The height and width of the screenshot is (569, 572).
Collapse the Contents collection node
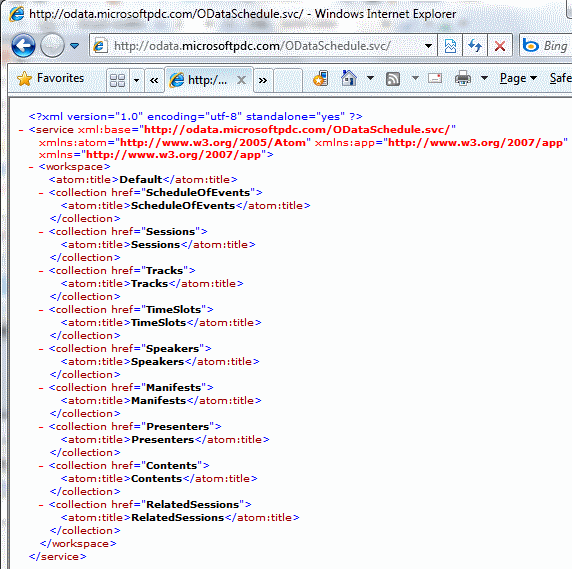pyautogui.click(x=41, y=466)
